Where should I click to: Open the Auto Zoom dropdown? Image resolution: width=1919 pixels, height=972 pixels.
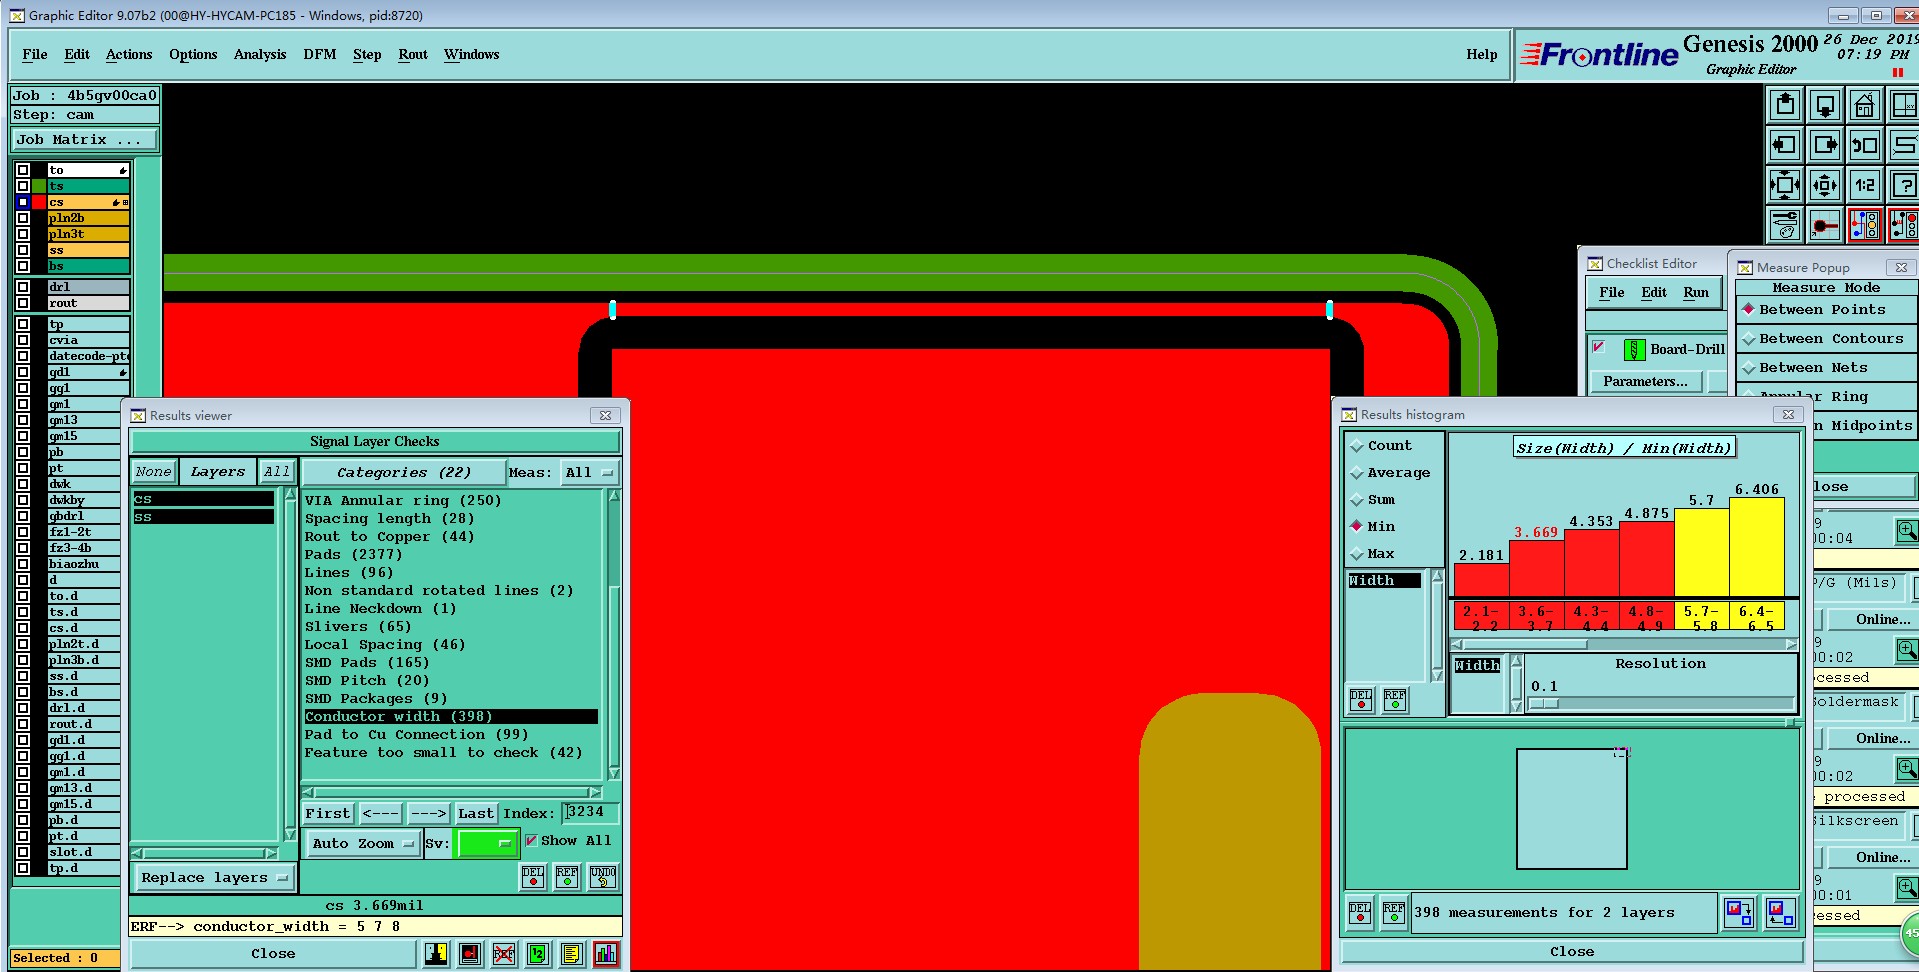363,844
